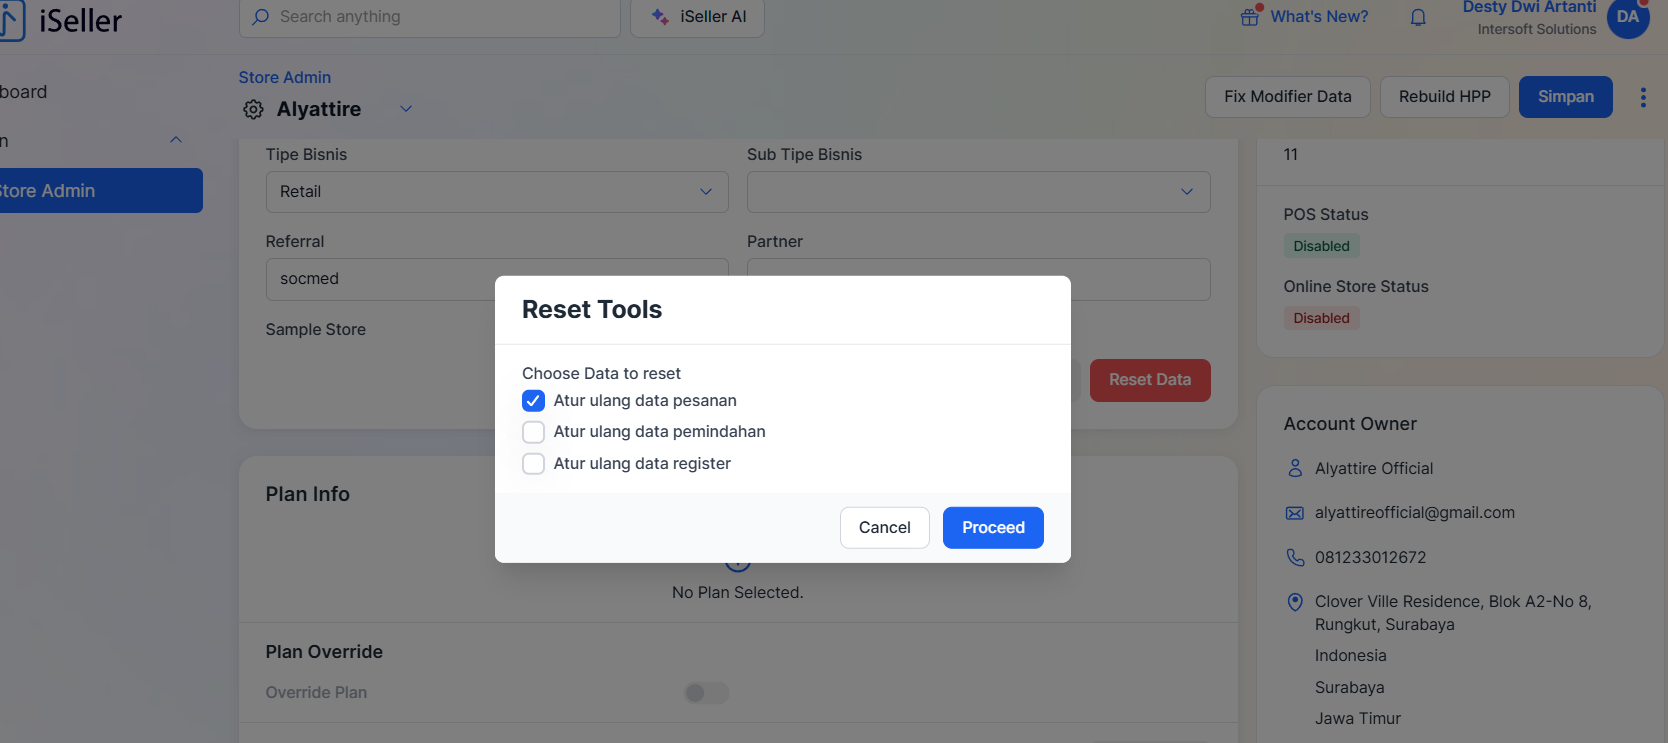
Task: Click the DA user avatar
Action: click(1628, 17)
